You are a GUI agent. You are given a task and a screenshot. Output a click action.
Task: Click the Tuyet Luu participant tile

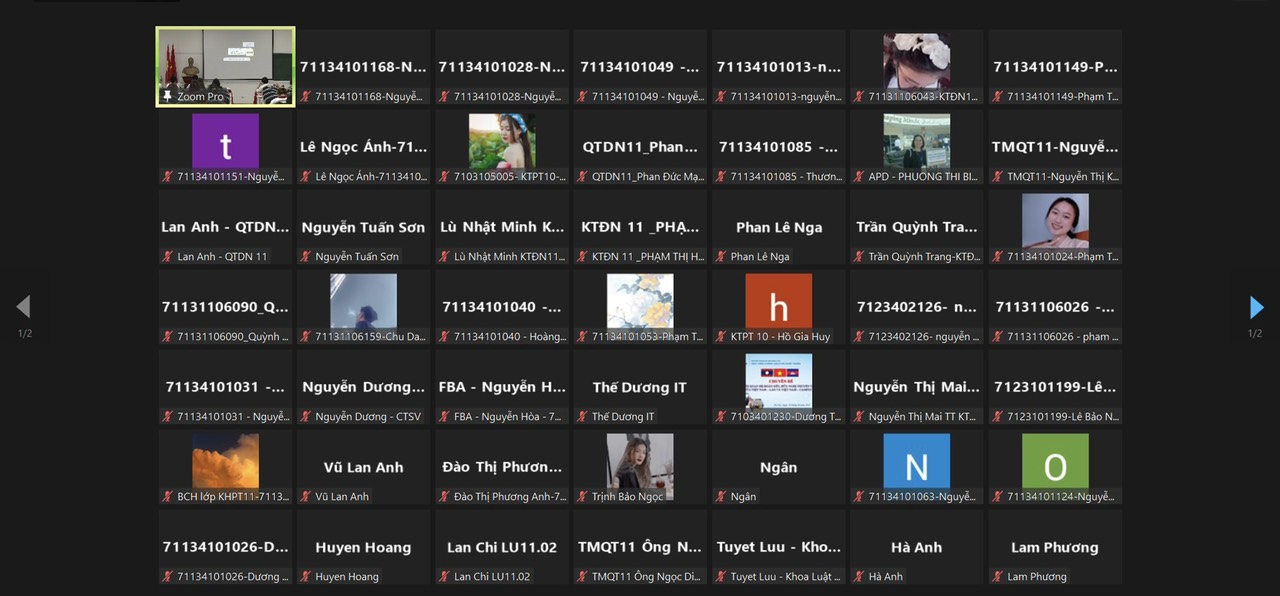(x=778, y=548)
